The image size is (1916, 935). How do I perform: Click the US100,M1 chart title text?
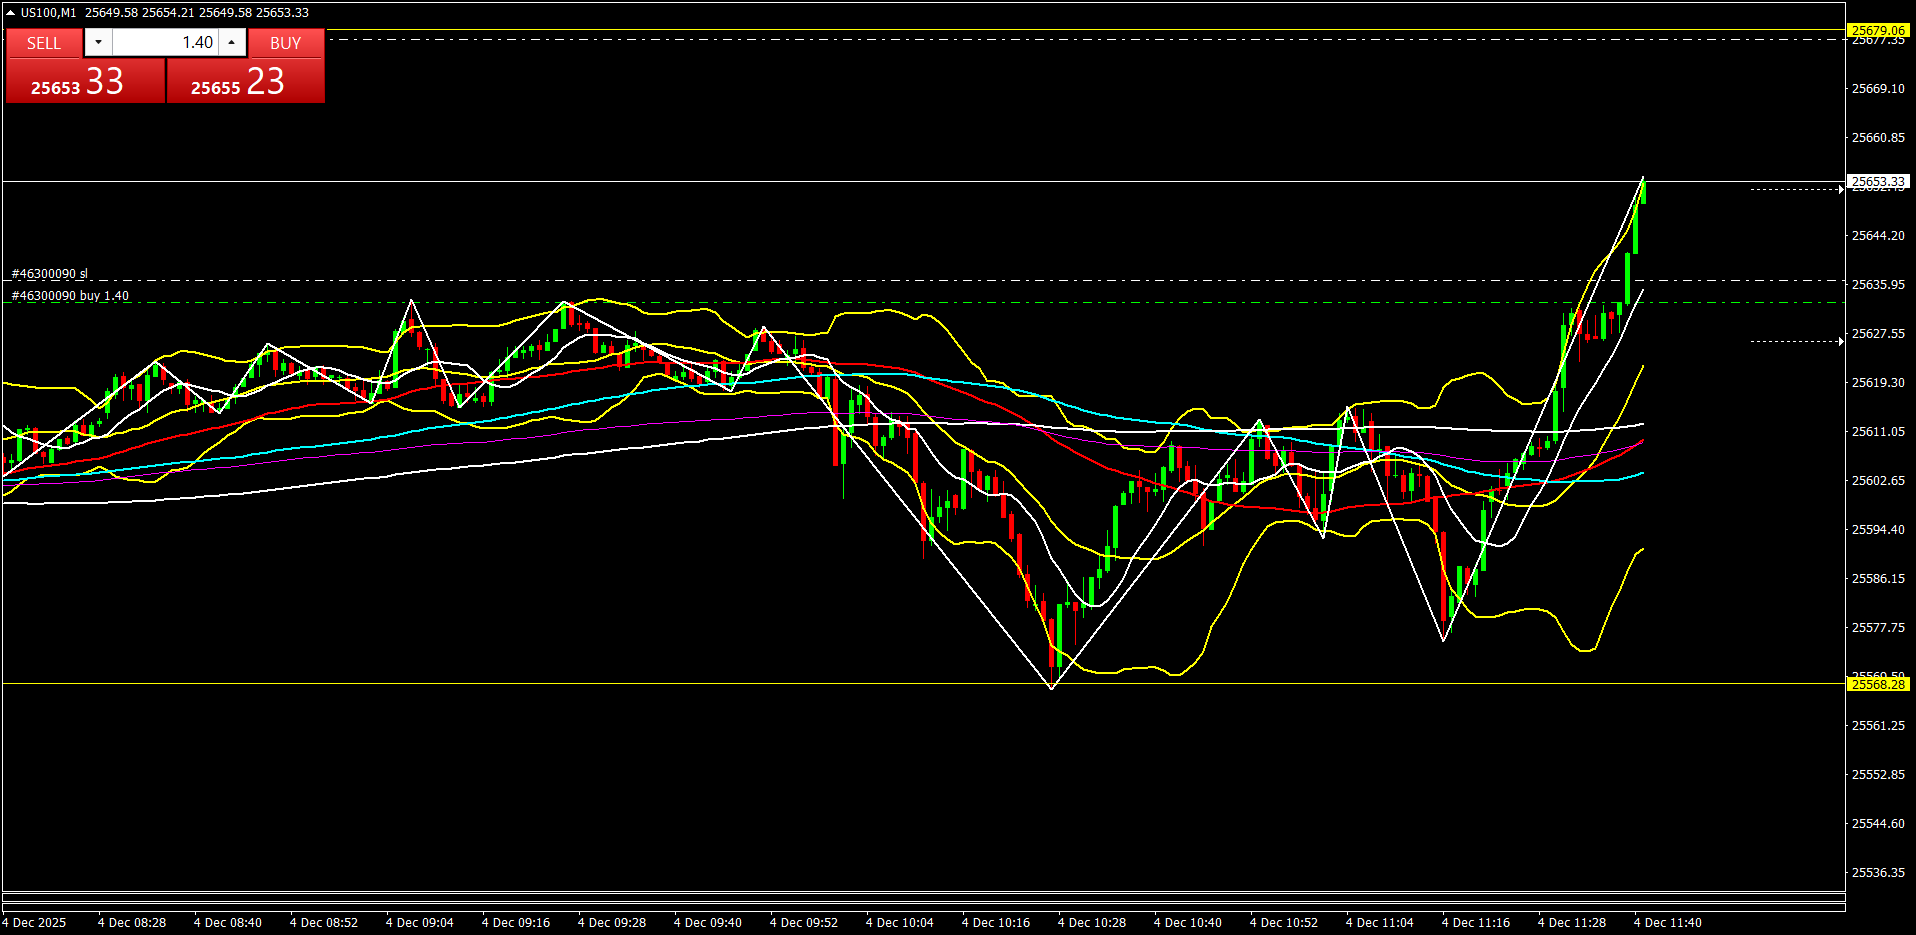click(48, 13)
